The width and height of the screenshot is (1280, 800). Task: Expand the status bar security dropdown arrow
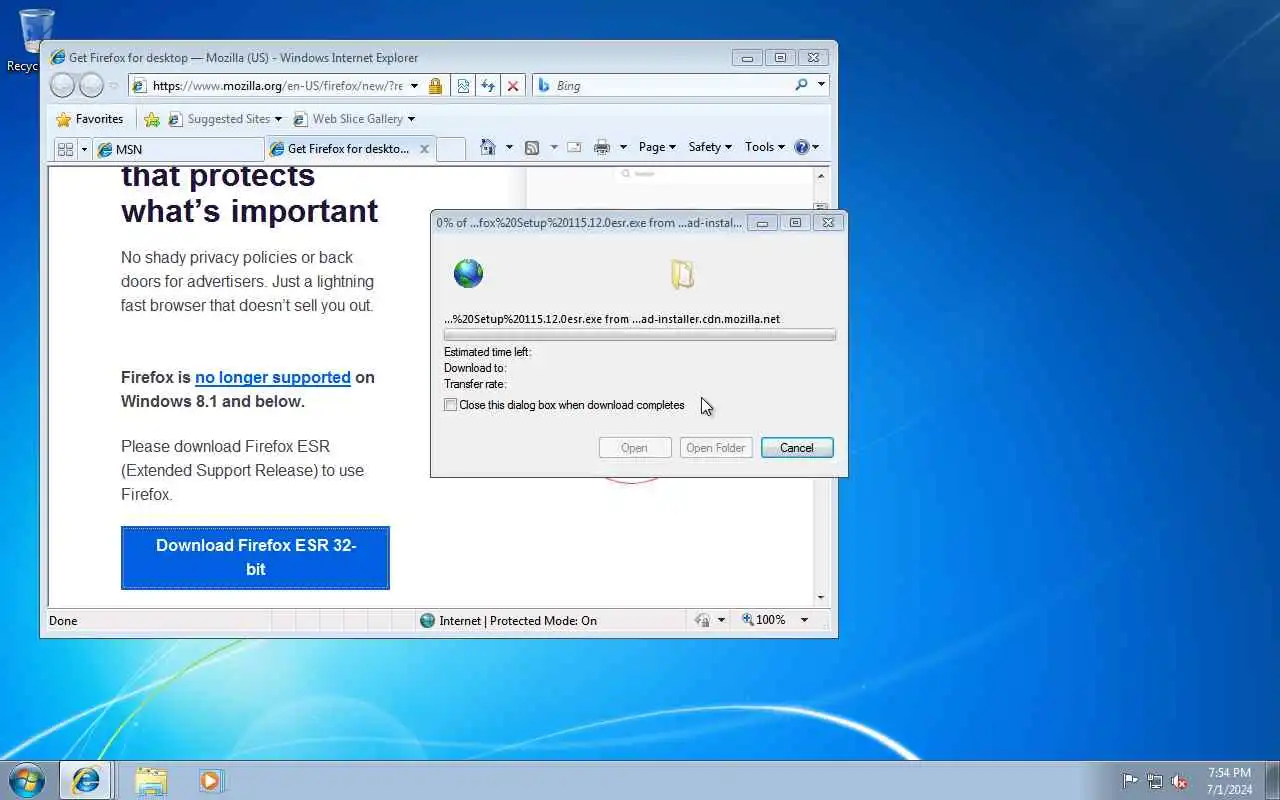pos(721,620)
